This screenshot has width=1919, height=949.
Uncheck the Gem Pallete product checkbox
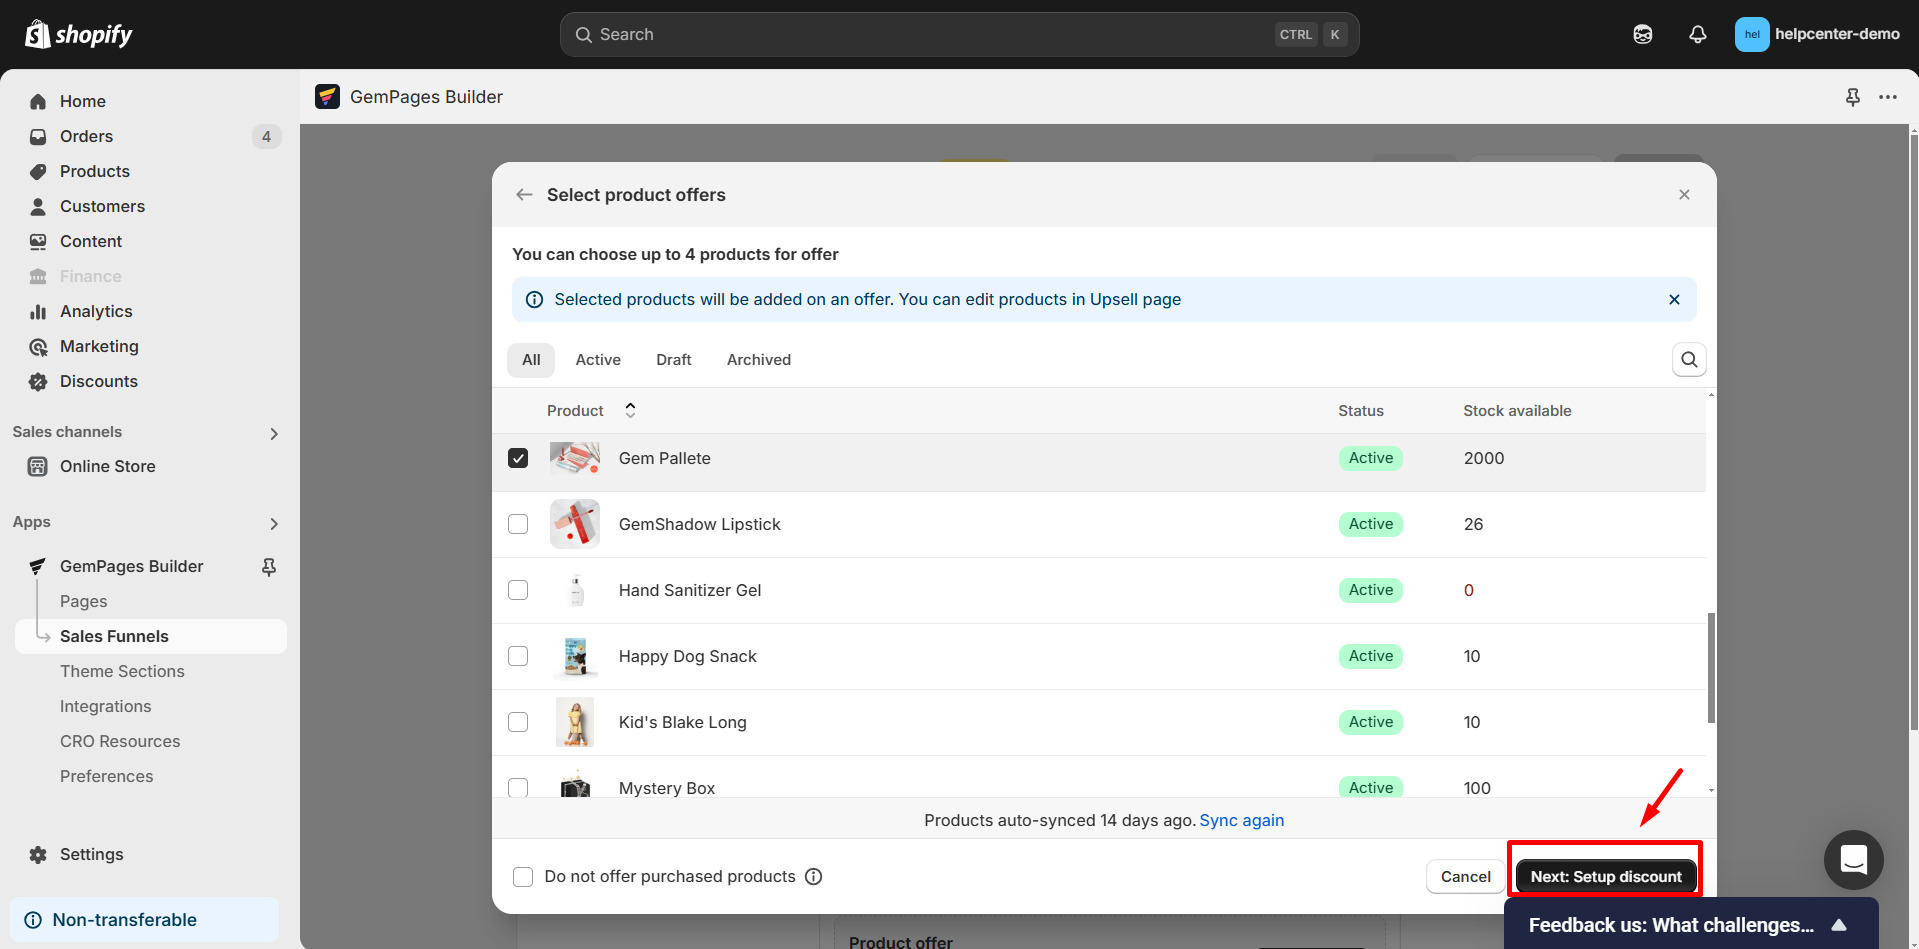[518, 458]
